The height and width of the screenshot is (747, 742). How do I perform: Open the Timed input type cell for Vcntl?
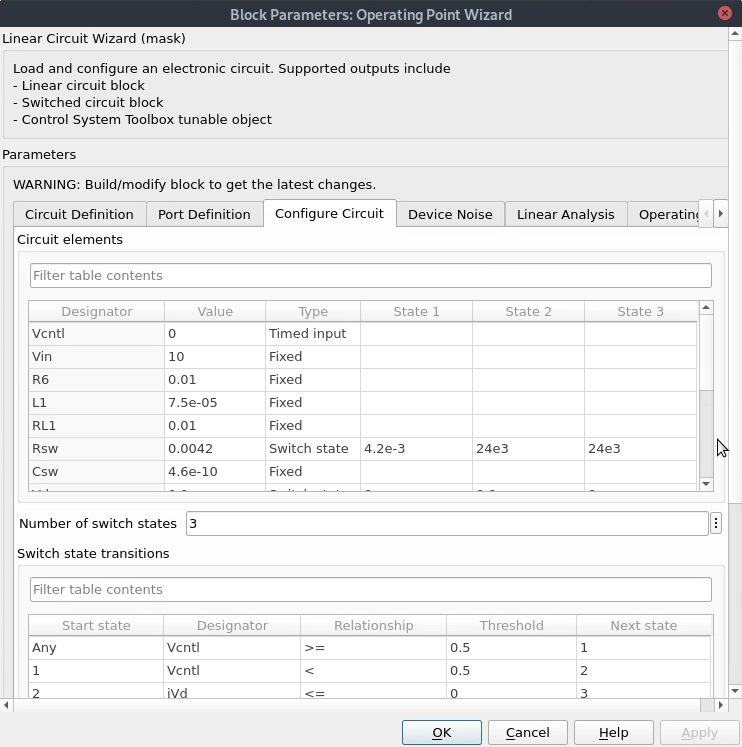[313, 334]
